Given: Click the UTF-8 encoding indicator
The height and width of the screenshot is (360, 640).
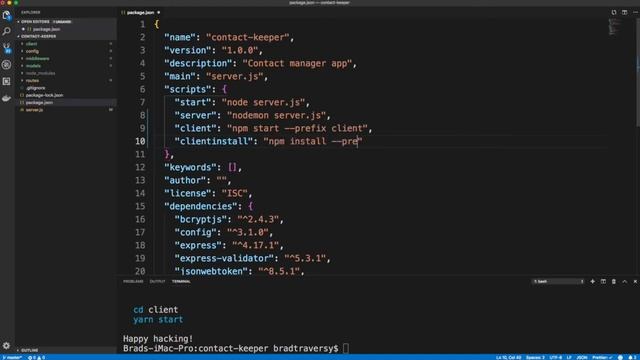Looking at the screenshot, I should coord(556,357).
